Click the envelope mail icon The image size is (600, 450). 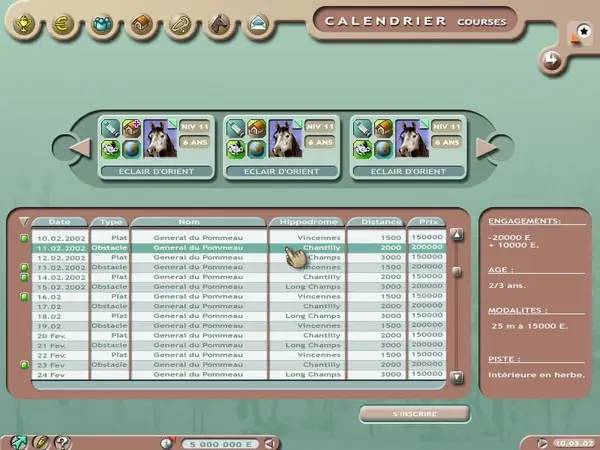257,22
